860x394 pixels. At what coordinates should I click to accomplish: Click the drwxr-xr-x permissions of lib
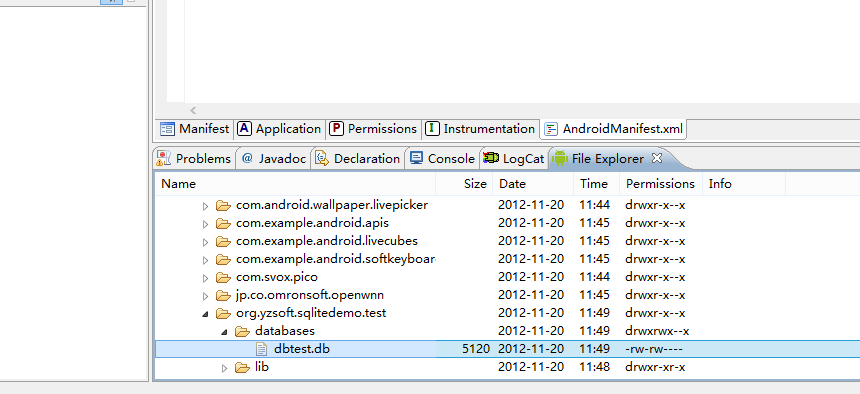click(x=655, y=367)
